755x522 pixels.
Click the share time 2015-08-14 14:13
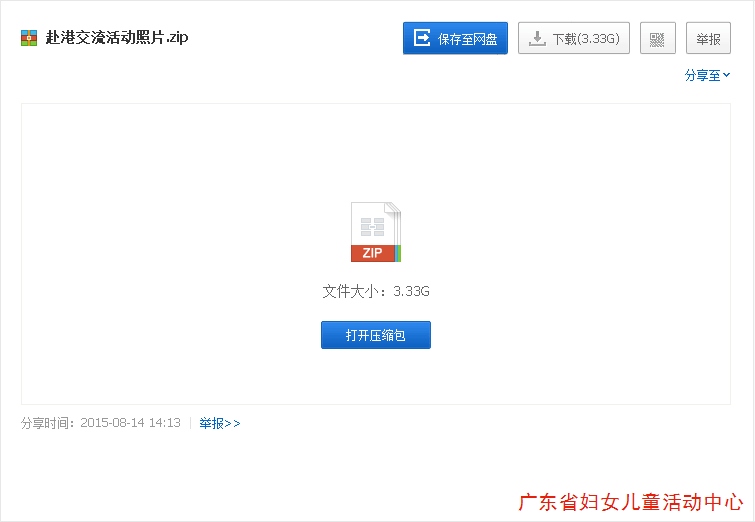tap(130, 423)
